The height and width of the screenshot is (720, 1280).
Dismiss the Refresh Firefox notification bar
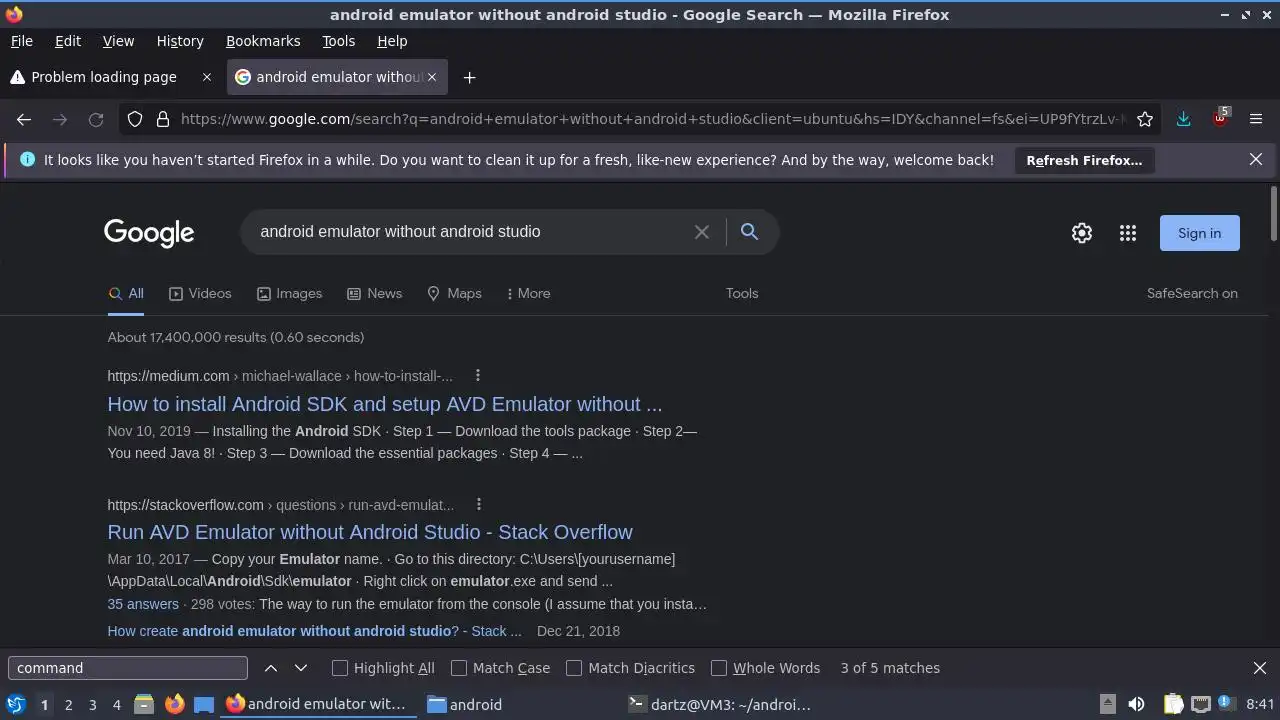point(1256,159)
